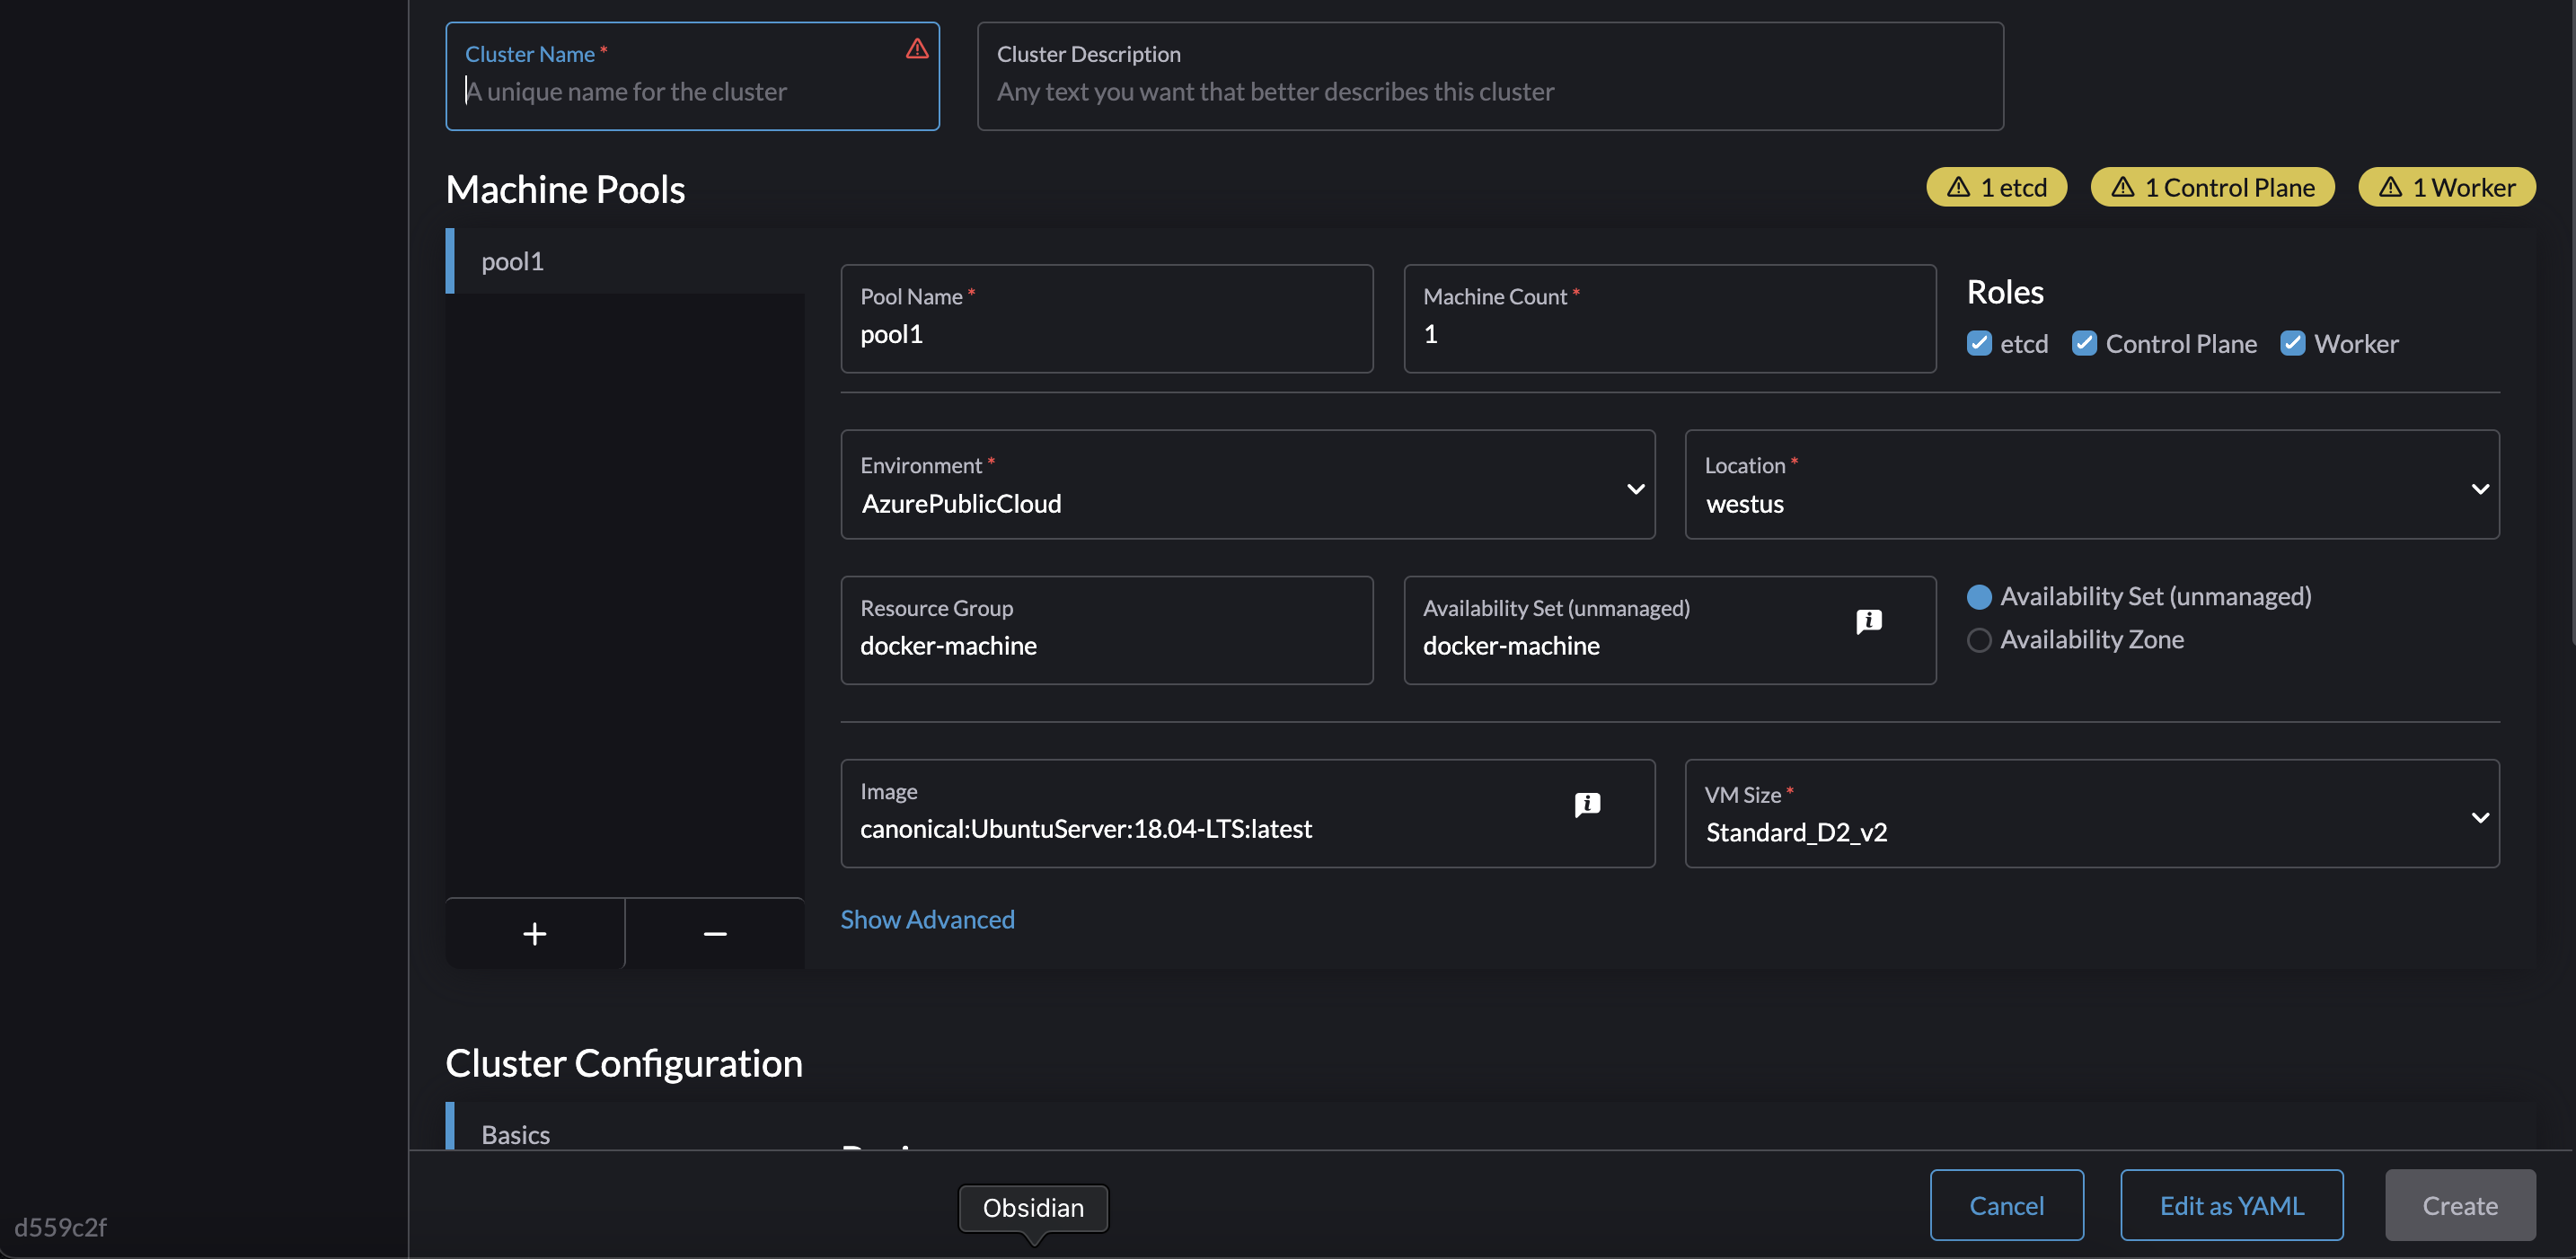The height and width of the screenshot is (1259, 2576).
Task: Click the info icon beside Availability Set field
Action: [x=1870, y=621]
